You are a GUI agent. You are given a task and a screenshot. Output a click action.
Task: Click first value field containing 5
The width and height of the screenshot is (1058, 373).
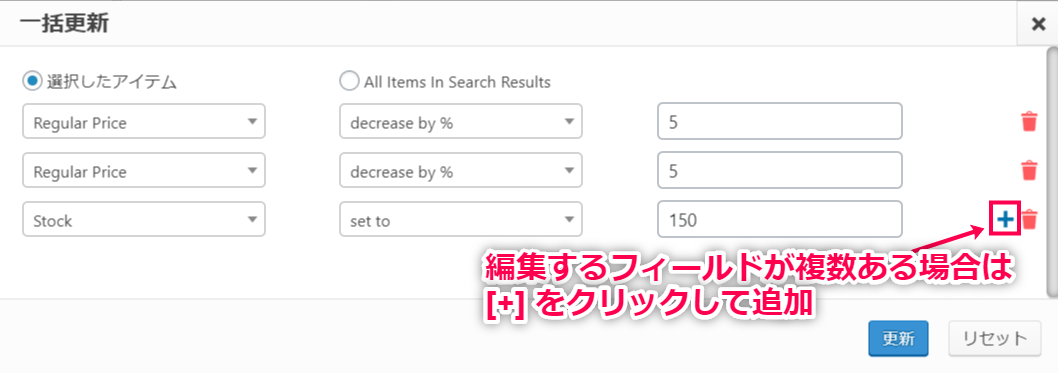click(780, 121)
